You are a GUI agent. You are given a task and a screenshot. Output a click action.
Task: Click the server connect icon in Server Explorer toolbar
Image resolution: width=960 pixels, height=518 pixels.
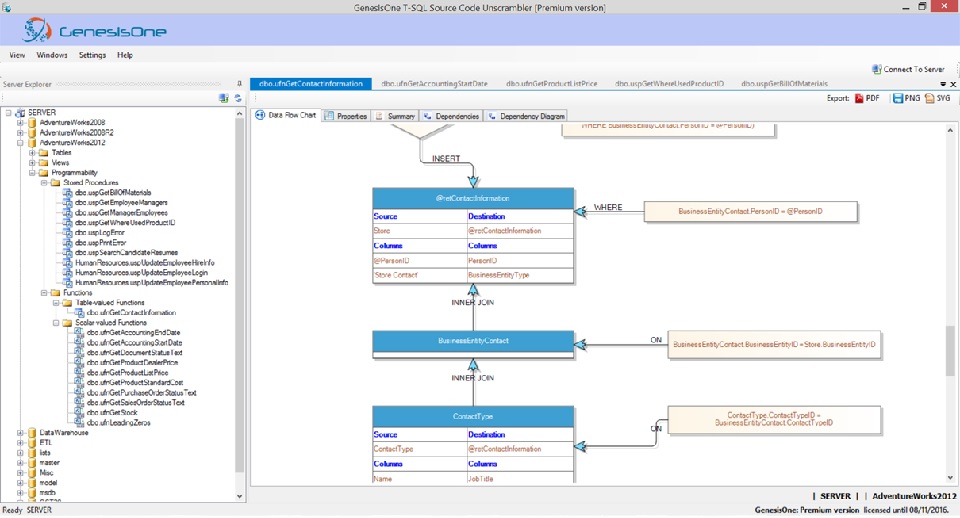point(223,98)
